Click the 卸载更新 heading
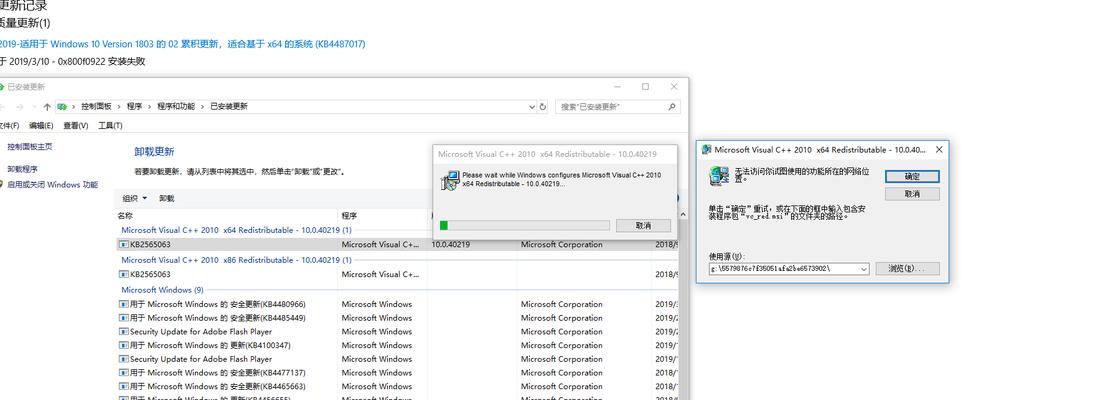The image size is (1093, 400). coord(154,151)
